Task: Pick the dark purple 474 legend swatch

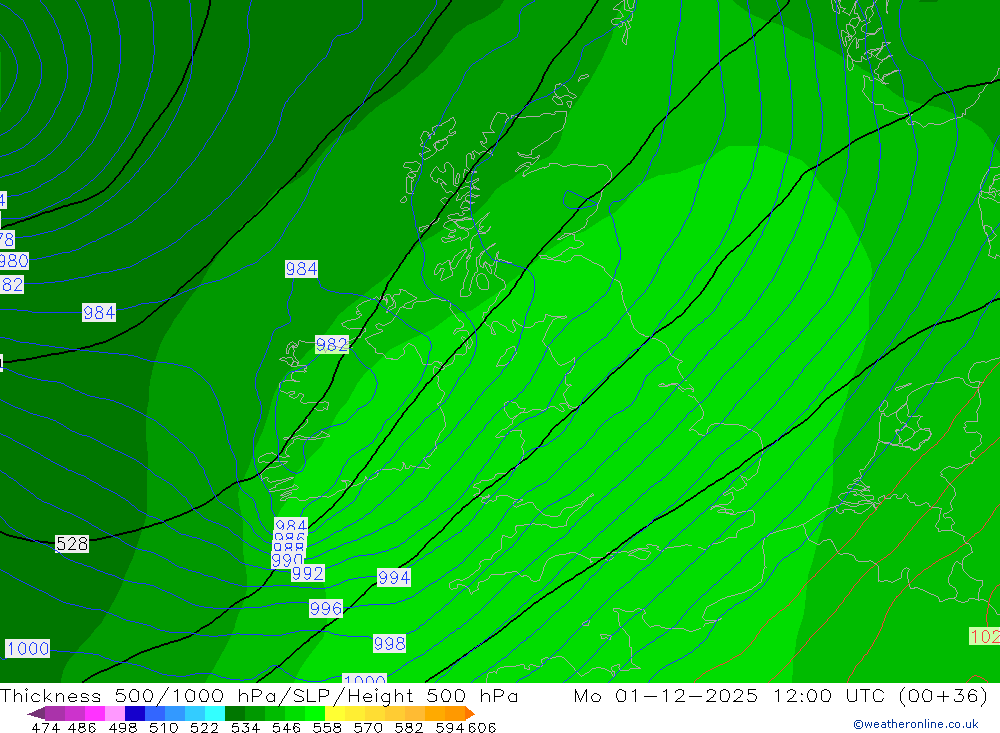Action: [x=55, y=713]
